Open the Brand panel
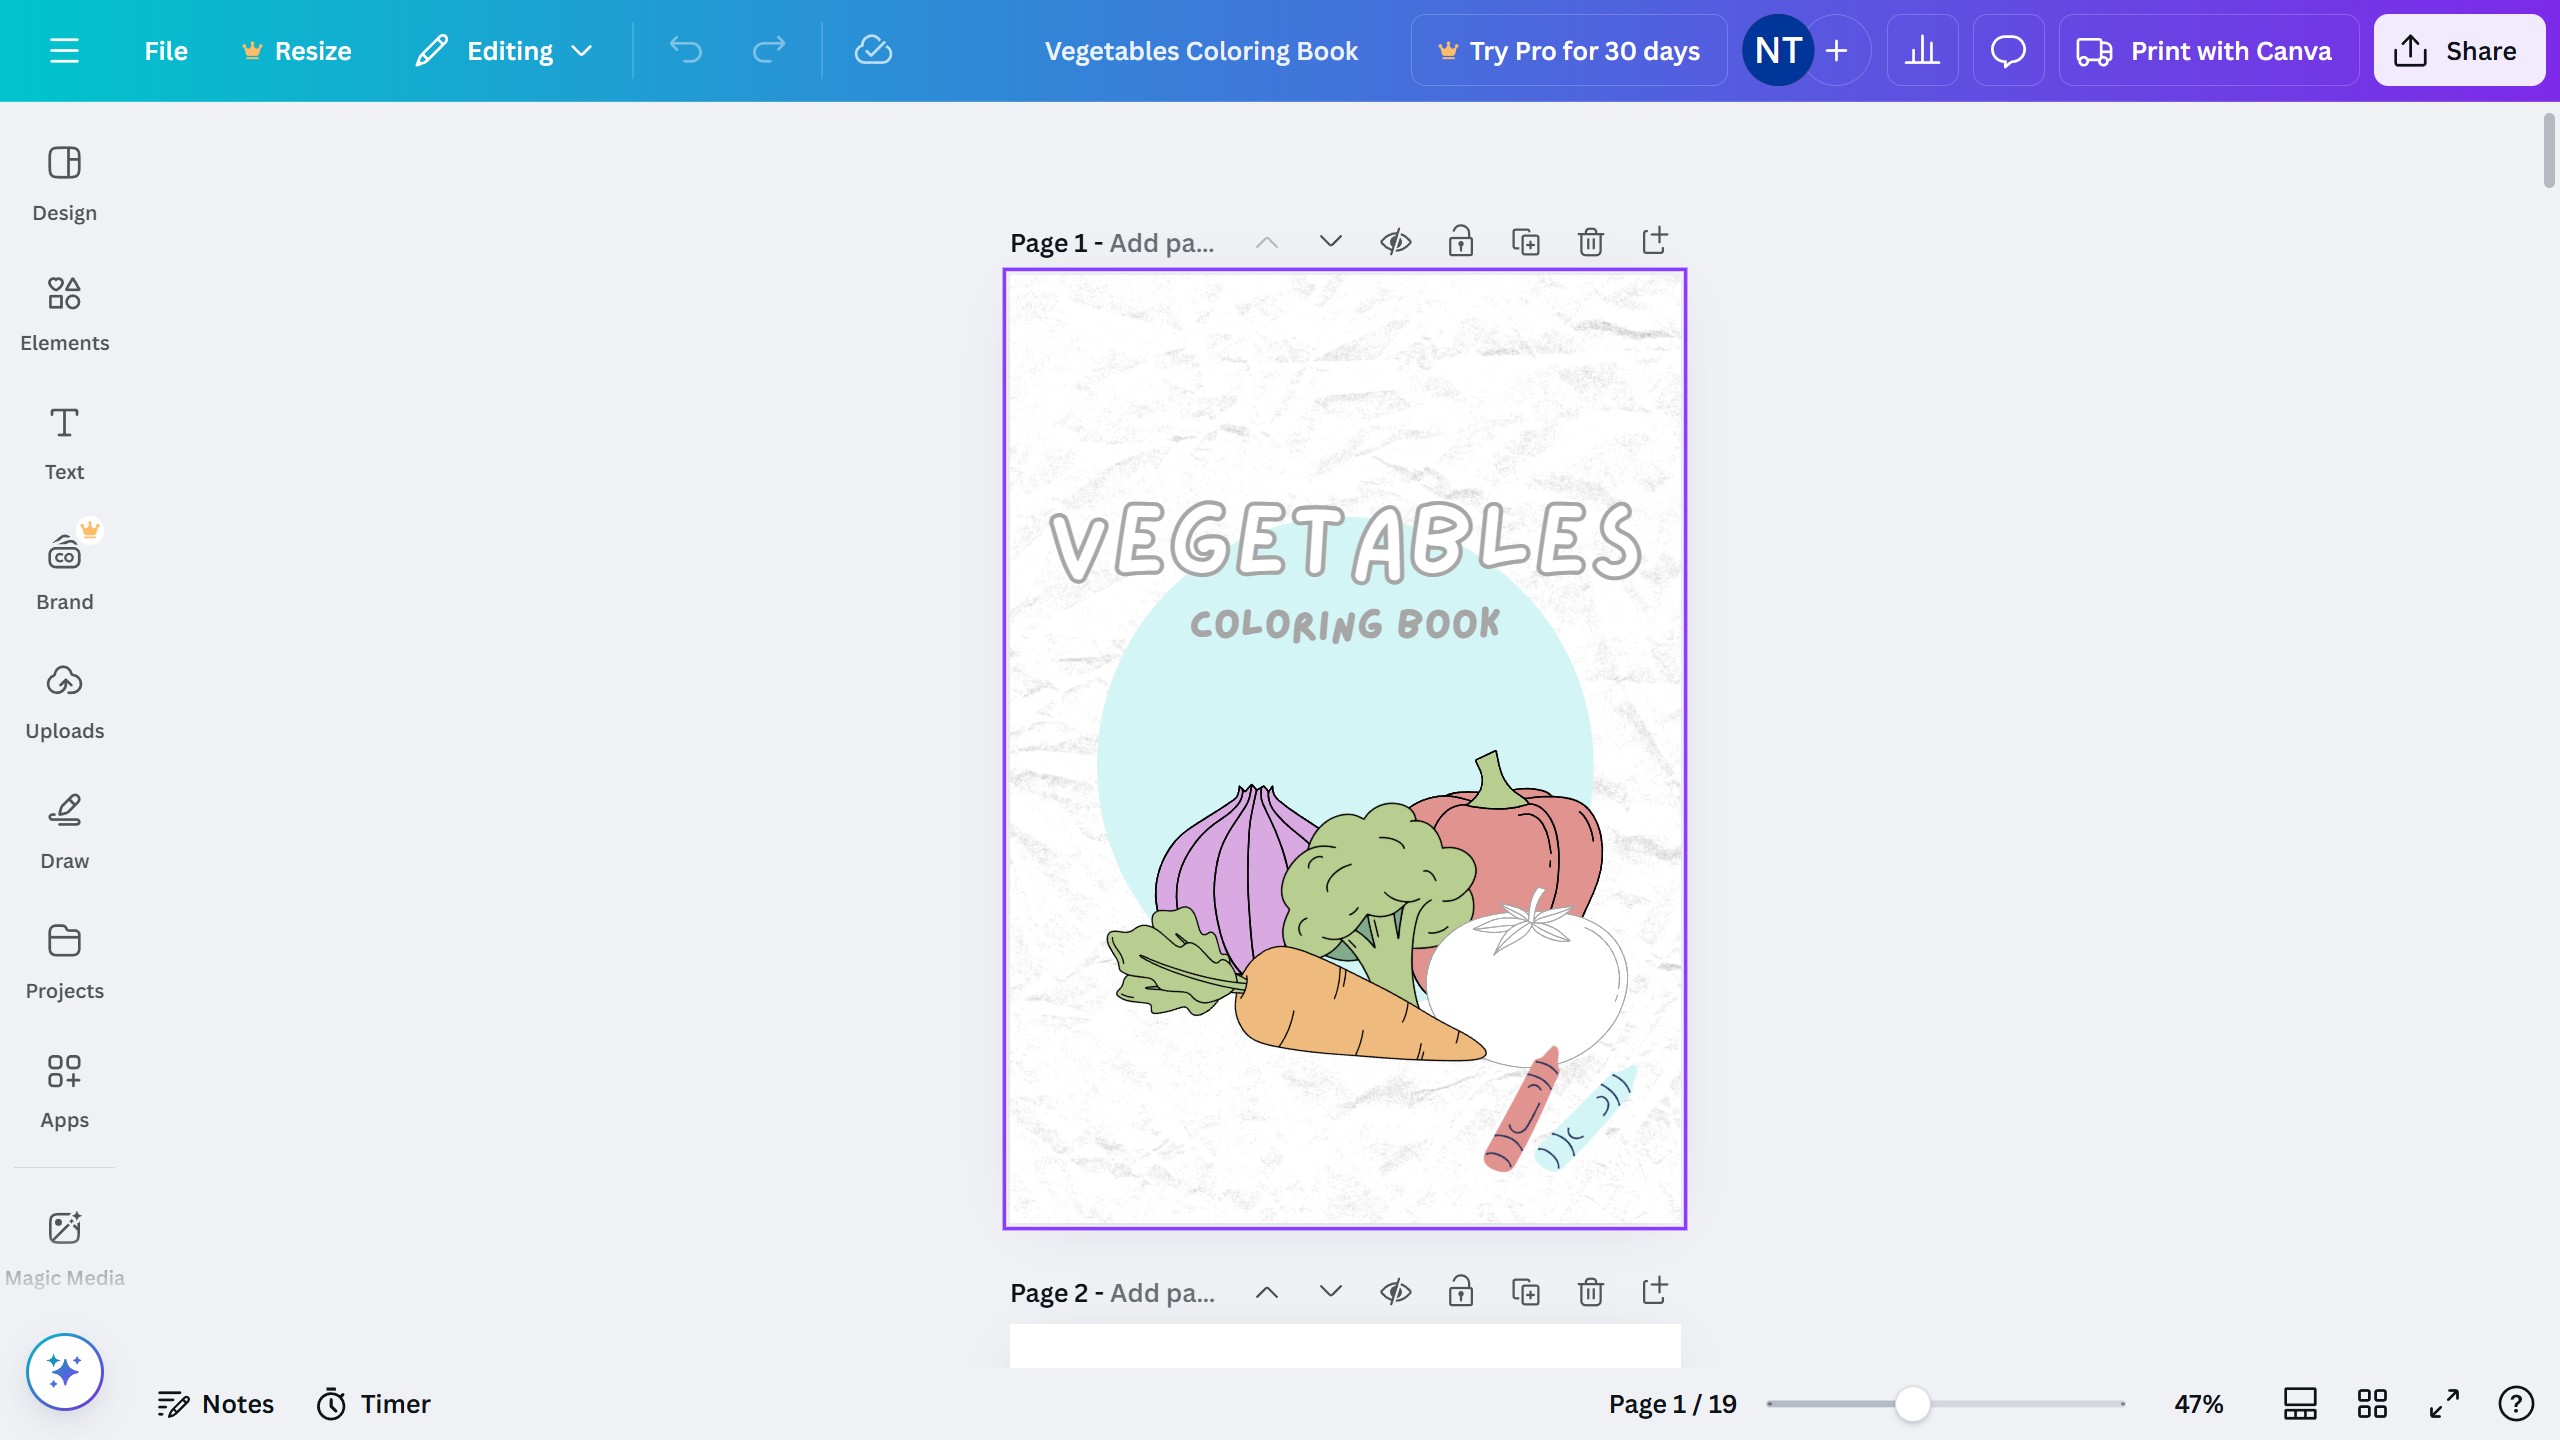Screen dimensions: 2560x1440 point(64,569)
